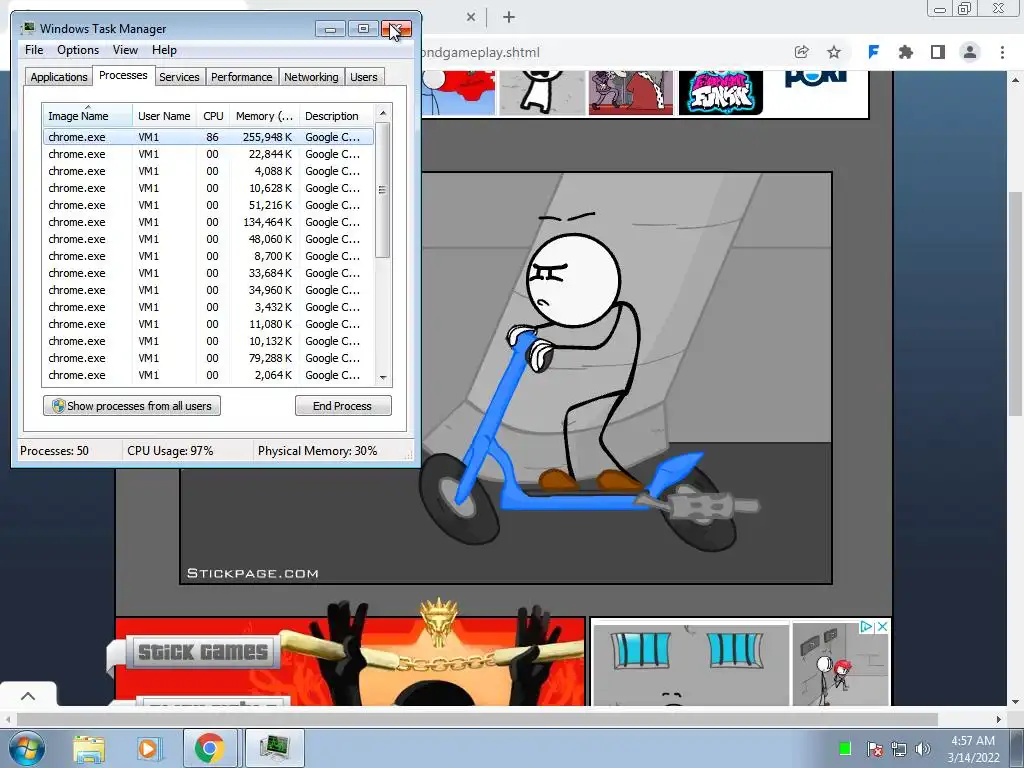This screenshot has width=1024, height=768.
Task: Select chrome.exe row using 10,132 K memory
Action: pyautogui.click(x=208, y=341)
